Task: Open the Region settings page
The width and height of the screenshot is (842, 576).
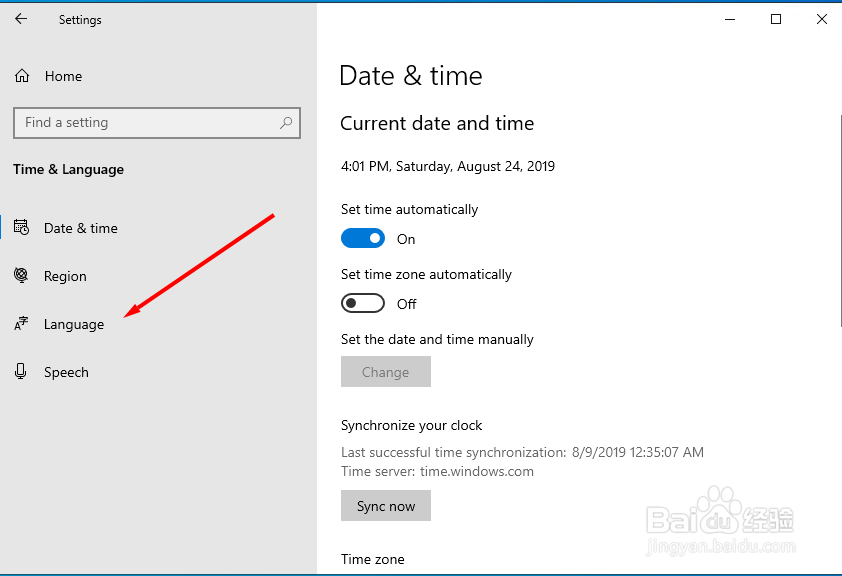Action: [x=65, y=276]
